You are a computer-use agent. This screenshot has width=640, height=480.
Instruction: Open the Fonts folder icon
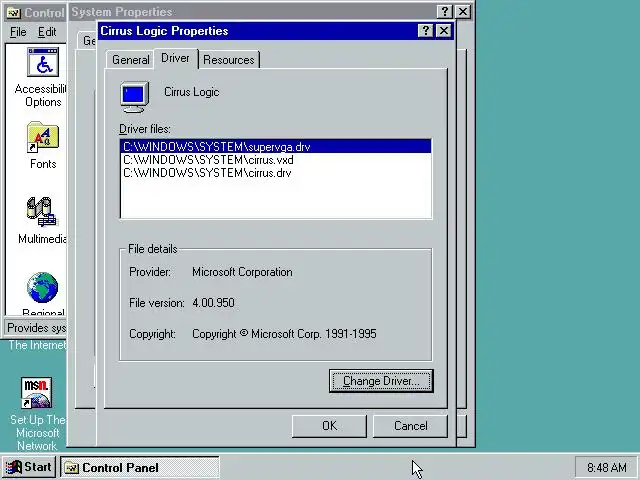click(43, 137)
